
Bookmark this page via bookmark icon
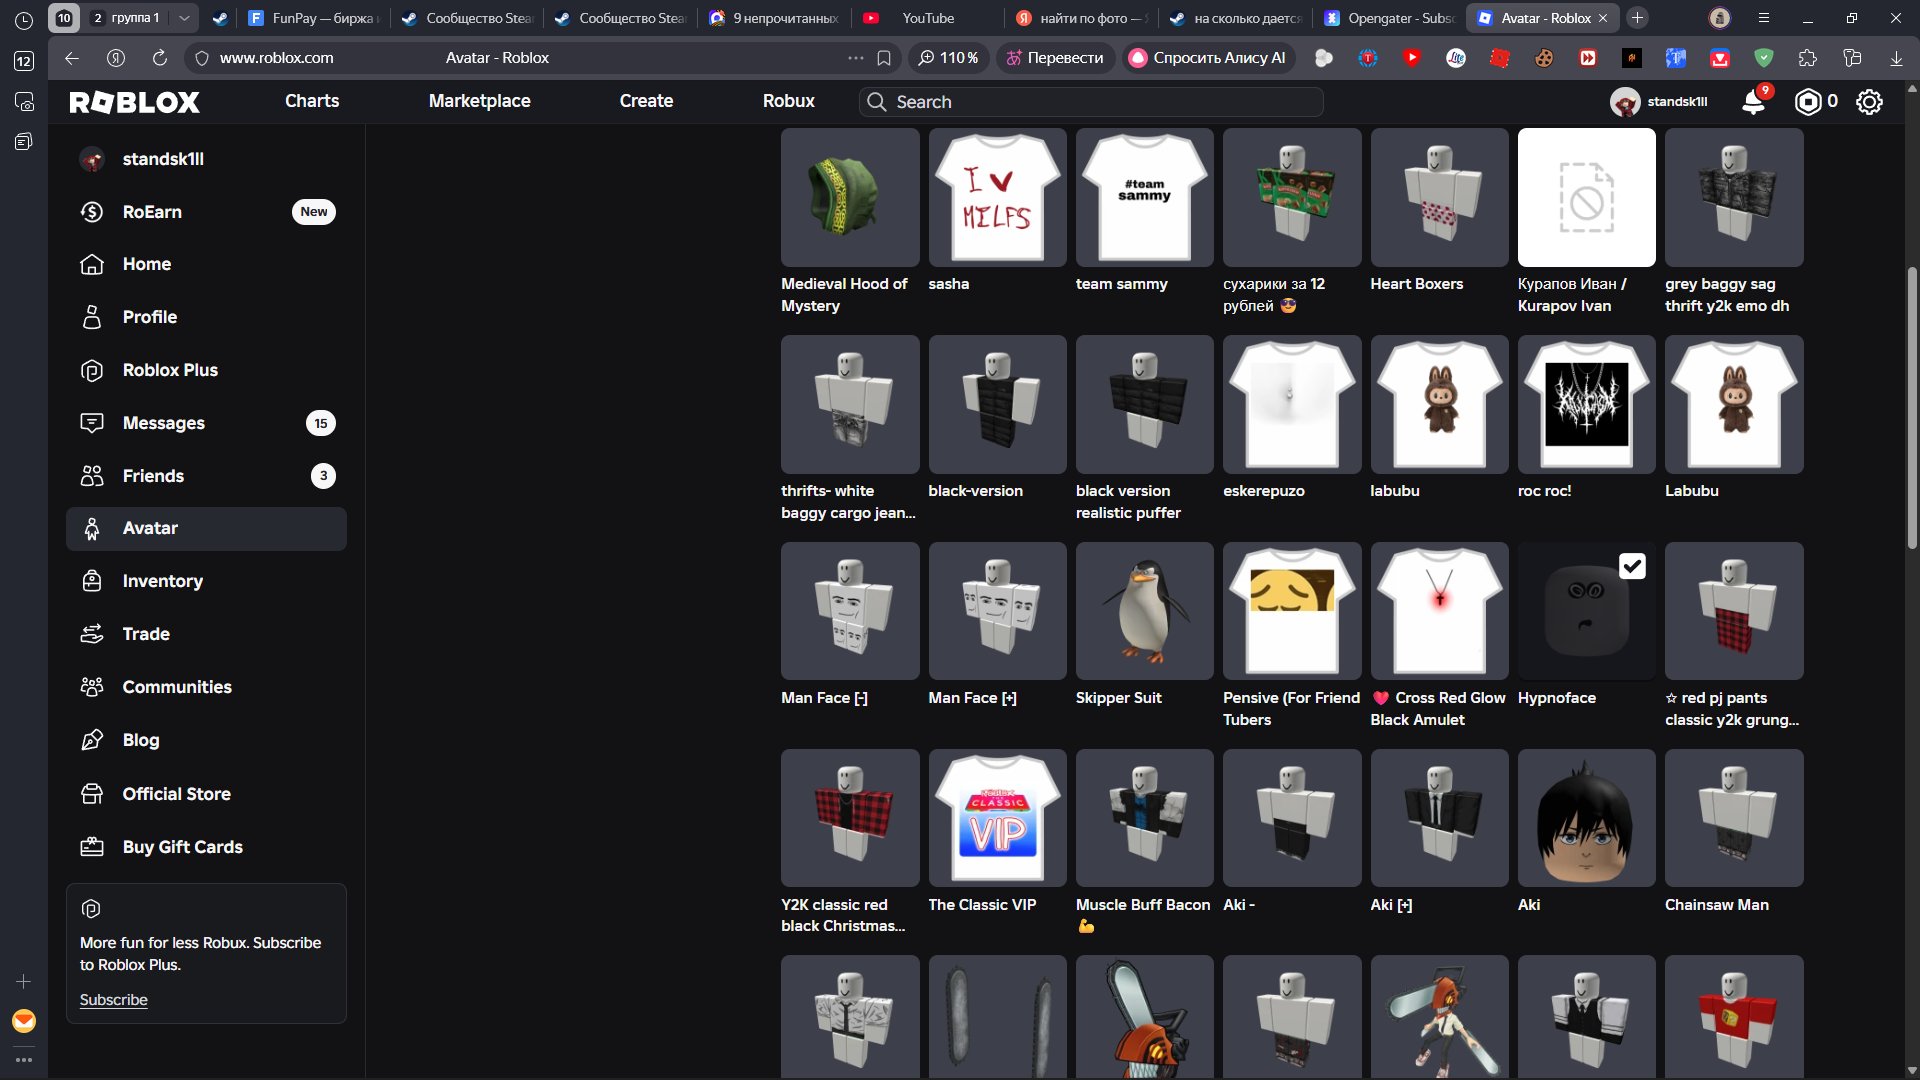coord(884,58)
